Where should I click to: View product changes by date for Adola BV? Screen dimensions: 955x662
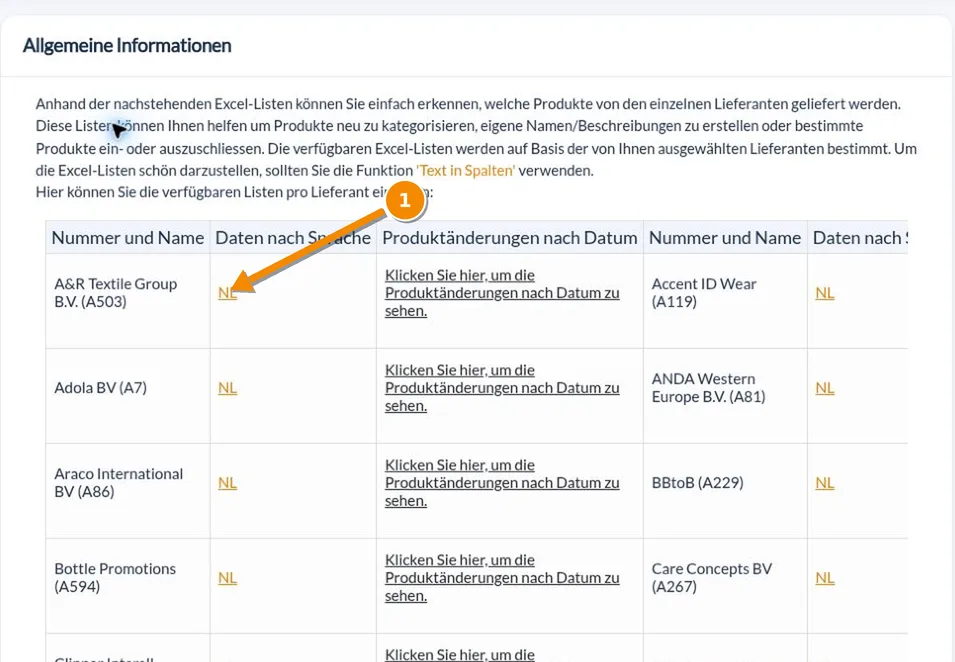coord(502,388)
